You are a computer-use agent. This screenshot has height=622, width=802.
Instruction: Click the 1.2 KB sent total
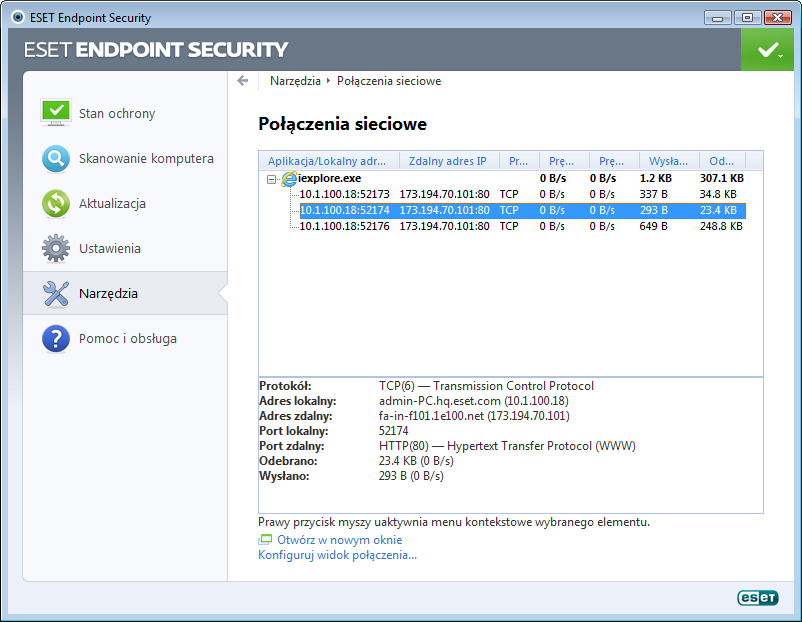click(x=656, y=179)
